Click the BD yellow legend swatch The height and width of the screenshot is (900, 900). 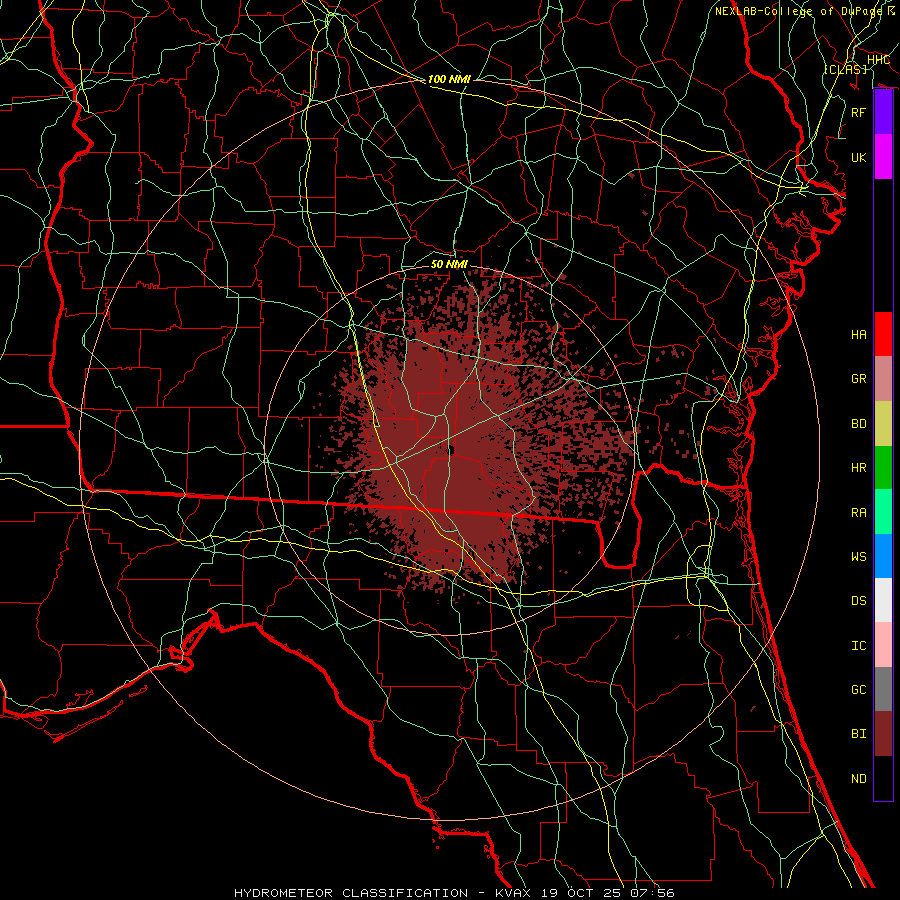(883, 423)
